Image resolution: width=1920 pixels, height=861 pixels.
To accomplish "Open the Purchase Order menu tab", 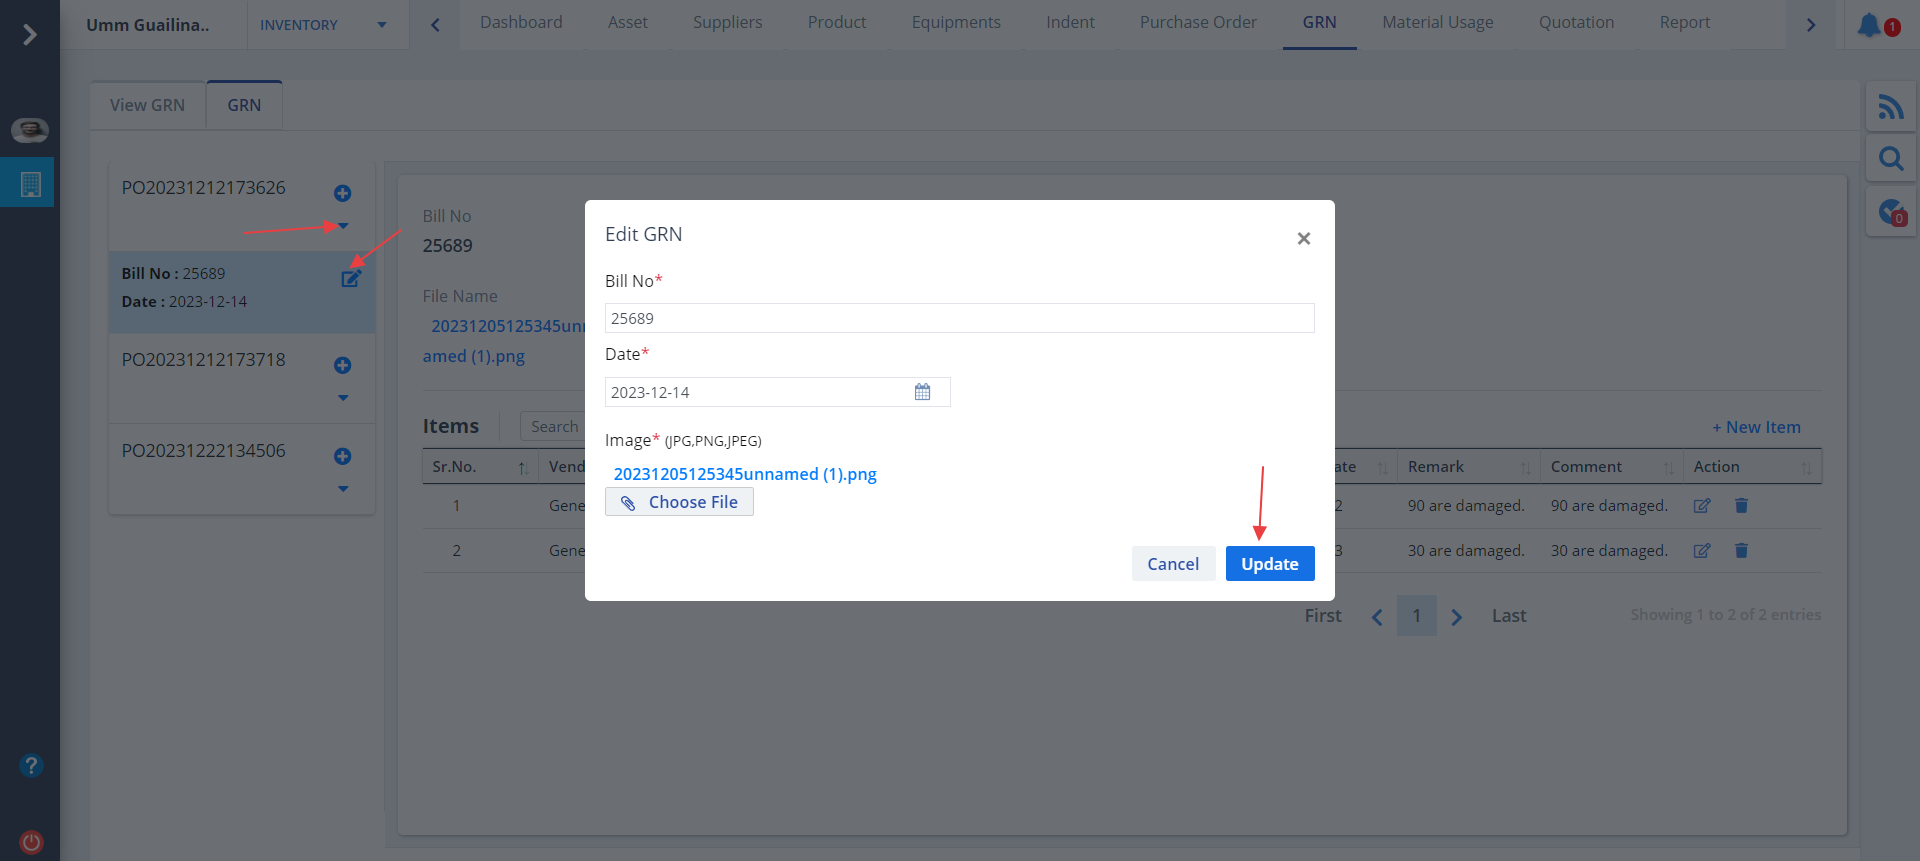I will point(1197,22).
